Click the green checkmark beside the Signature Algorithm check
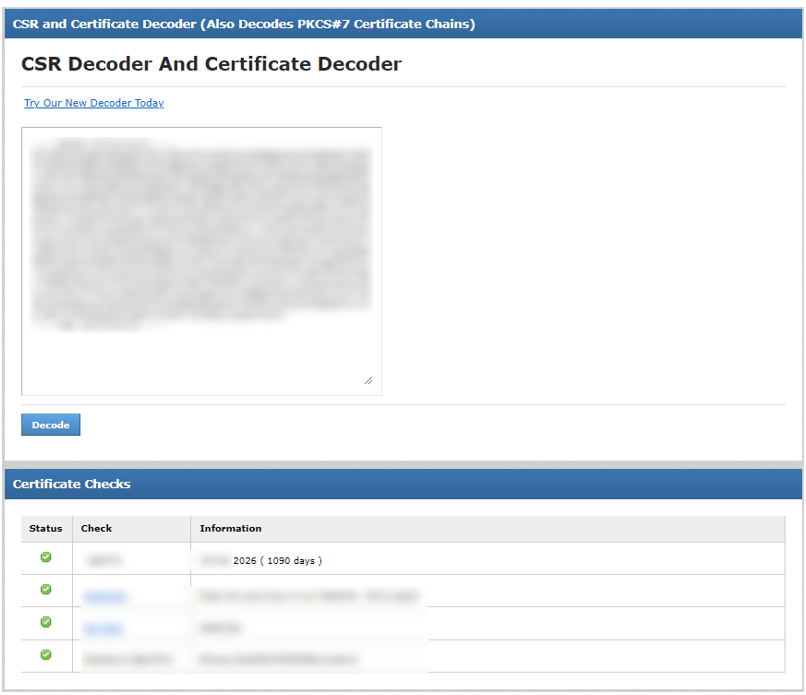This screenshot has height=695, width=806. point(46,656)
